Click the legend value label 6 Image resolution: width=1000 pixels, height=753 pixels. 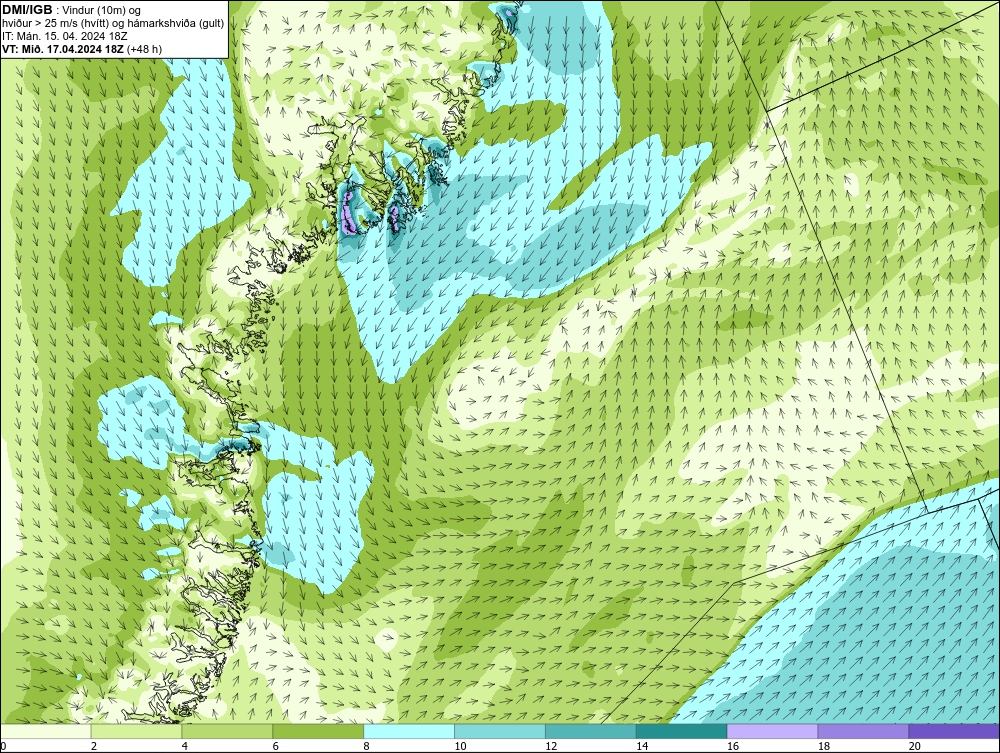coord(276,746)
